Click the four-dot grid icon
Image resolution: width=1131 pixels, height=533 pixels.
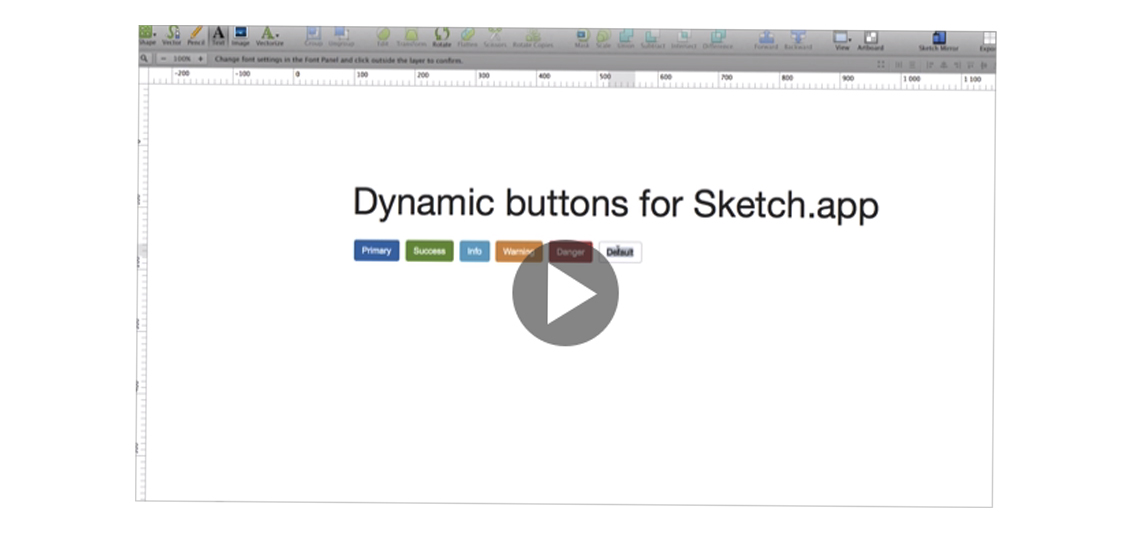click(x=881, y=64)
